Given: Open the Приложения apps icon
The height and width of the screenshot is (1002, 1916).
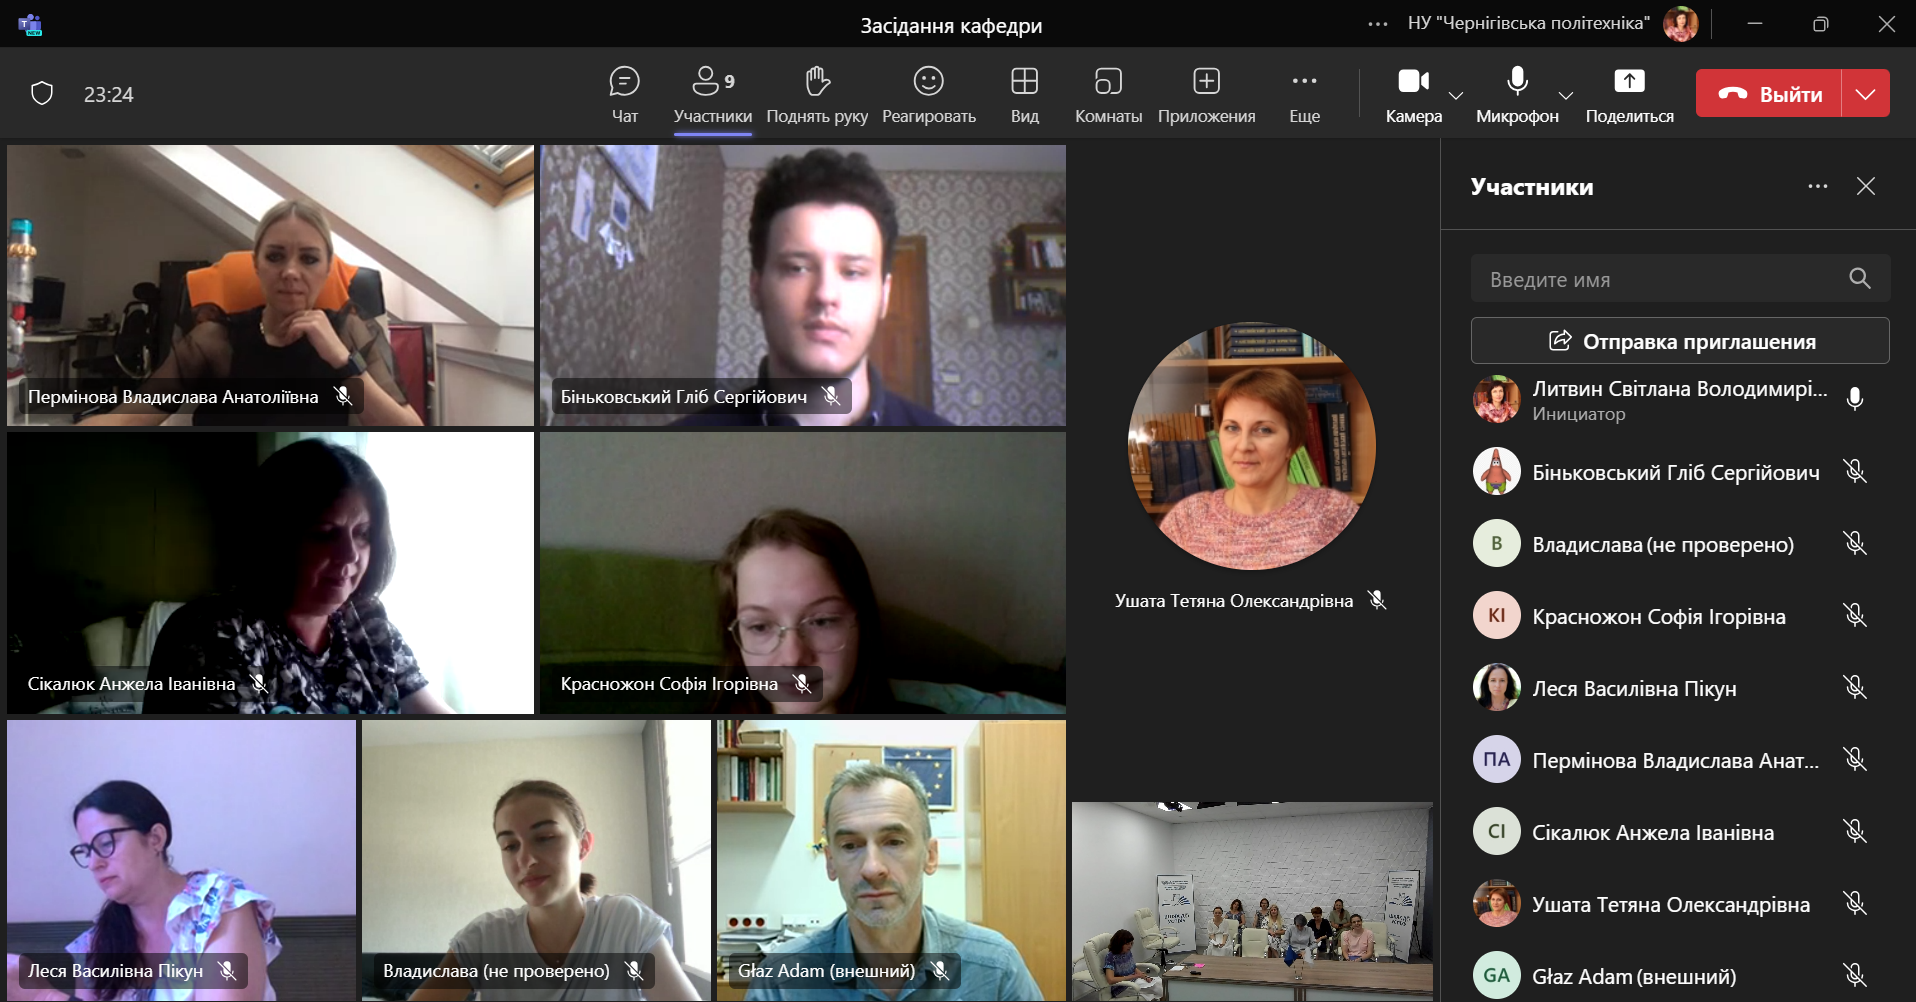Looking at the screenshot, I should click(x=1206, y=94).
